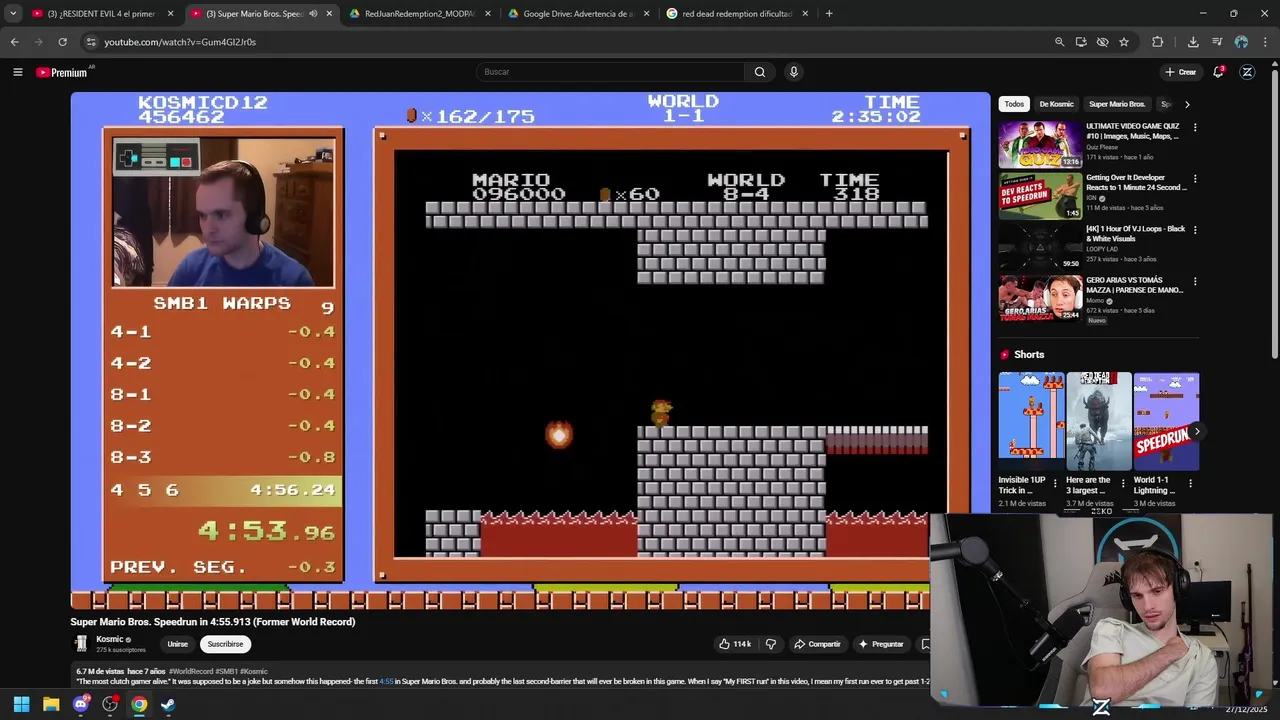1280x720 pixels.
Task: Mute the Super Mario Bros. tab audio
Action: click(313, 14)
